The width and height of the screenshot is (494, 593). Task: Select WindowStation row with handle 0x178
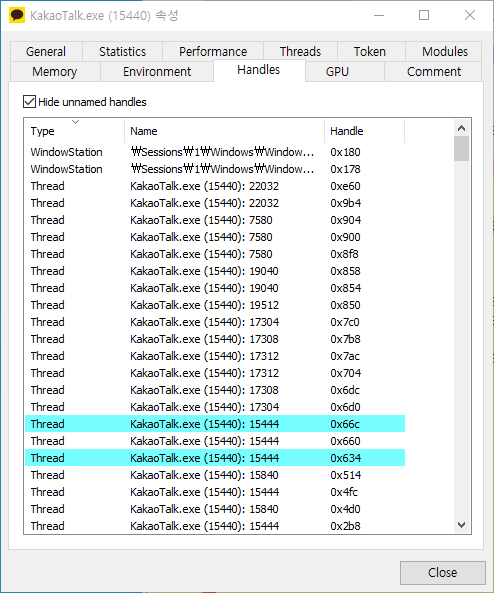tap(215, 169)
